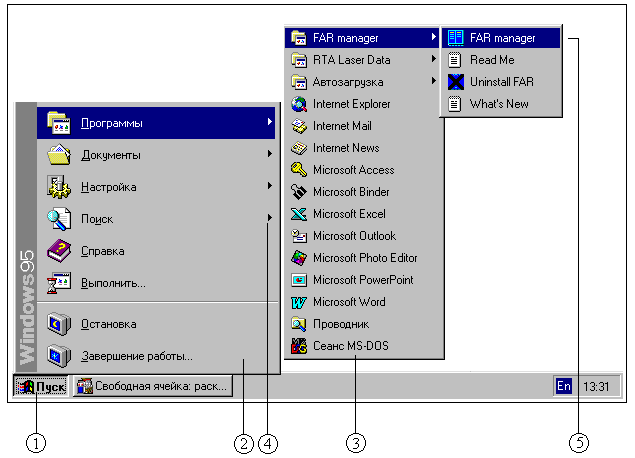Click the Проводник label
This screenshot has width=635, height=458.
coord(341,324)
